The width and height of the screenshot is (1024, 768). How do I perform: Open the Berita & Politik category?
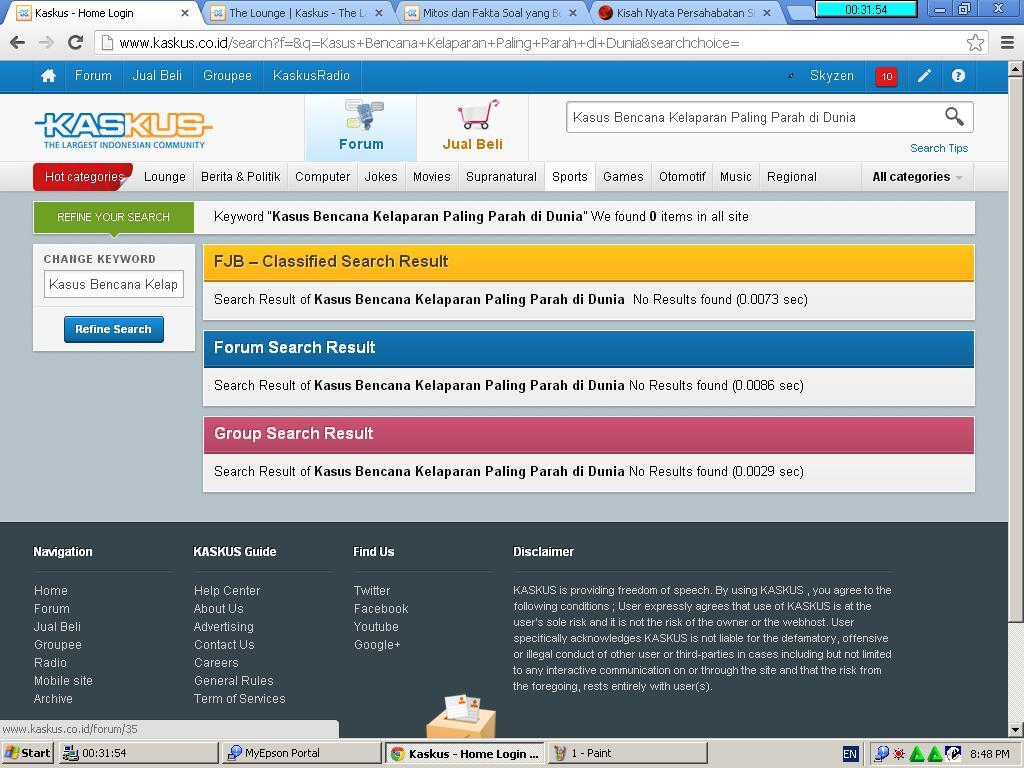point(240,177)
